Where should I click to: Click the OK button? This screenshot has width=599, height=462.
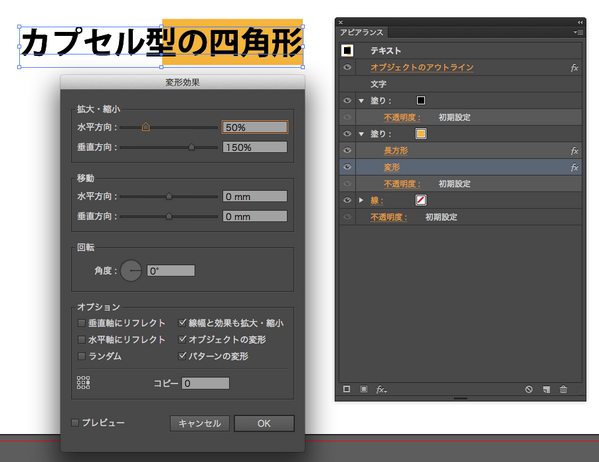pyautogui.click(x=264, y=423)
